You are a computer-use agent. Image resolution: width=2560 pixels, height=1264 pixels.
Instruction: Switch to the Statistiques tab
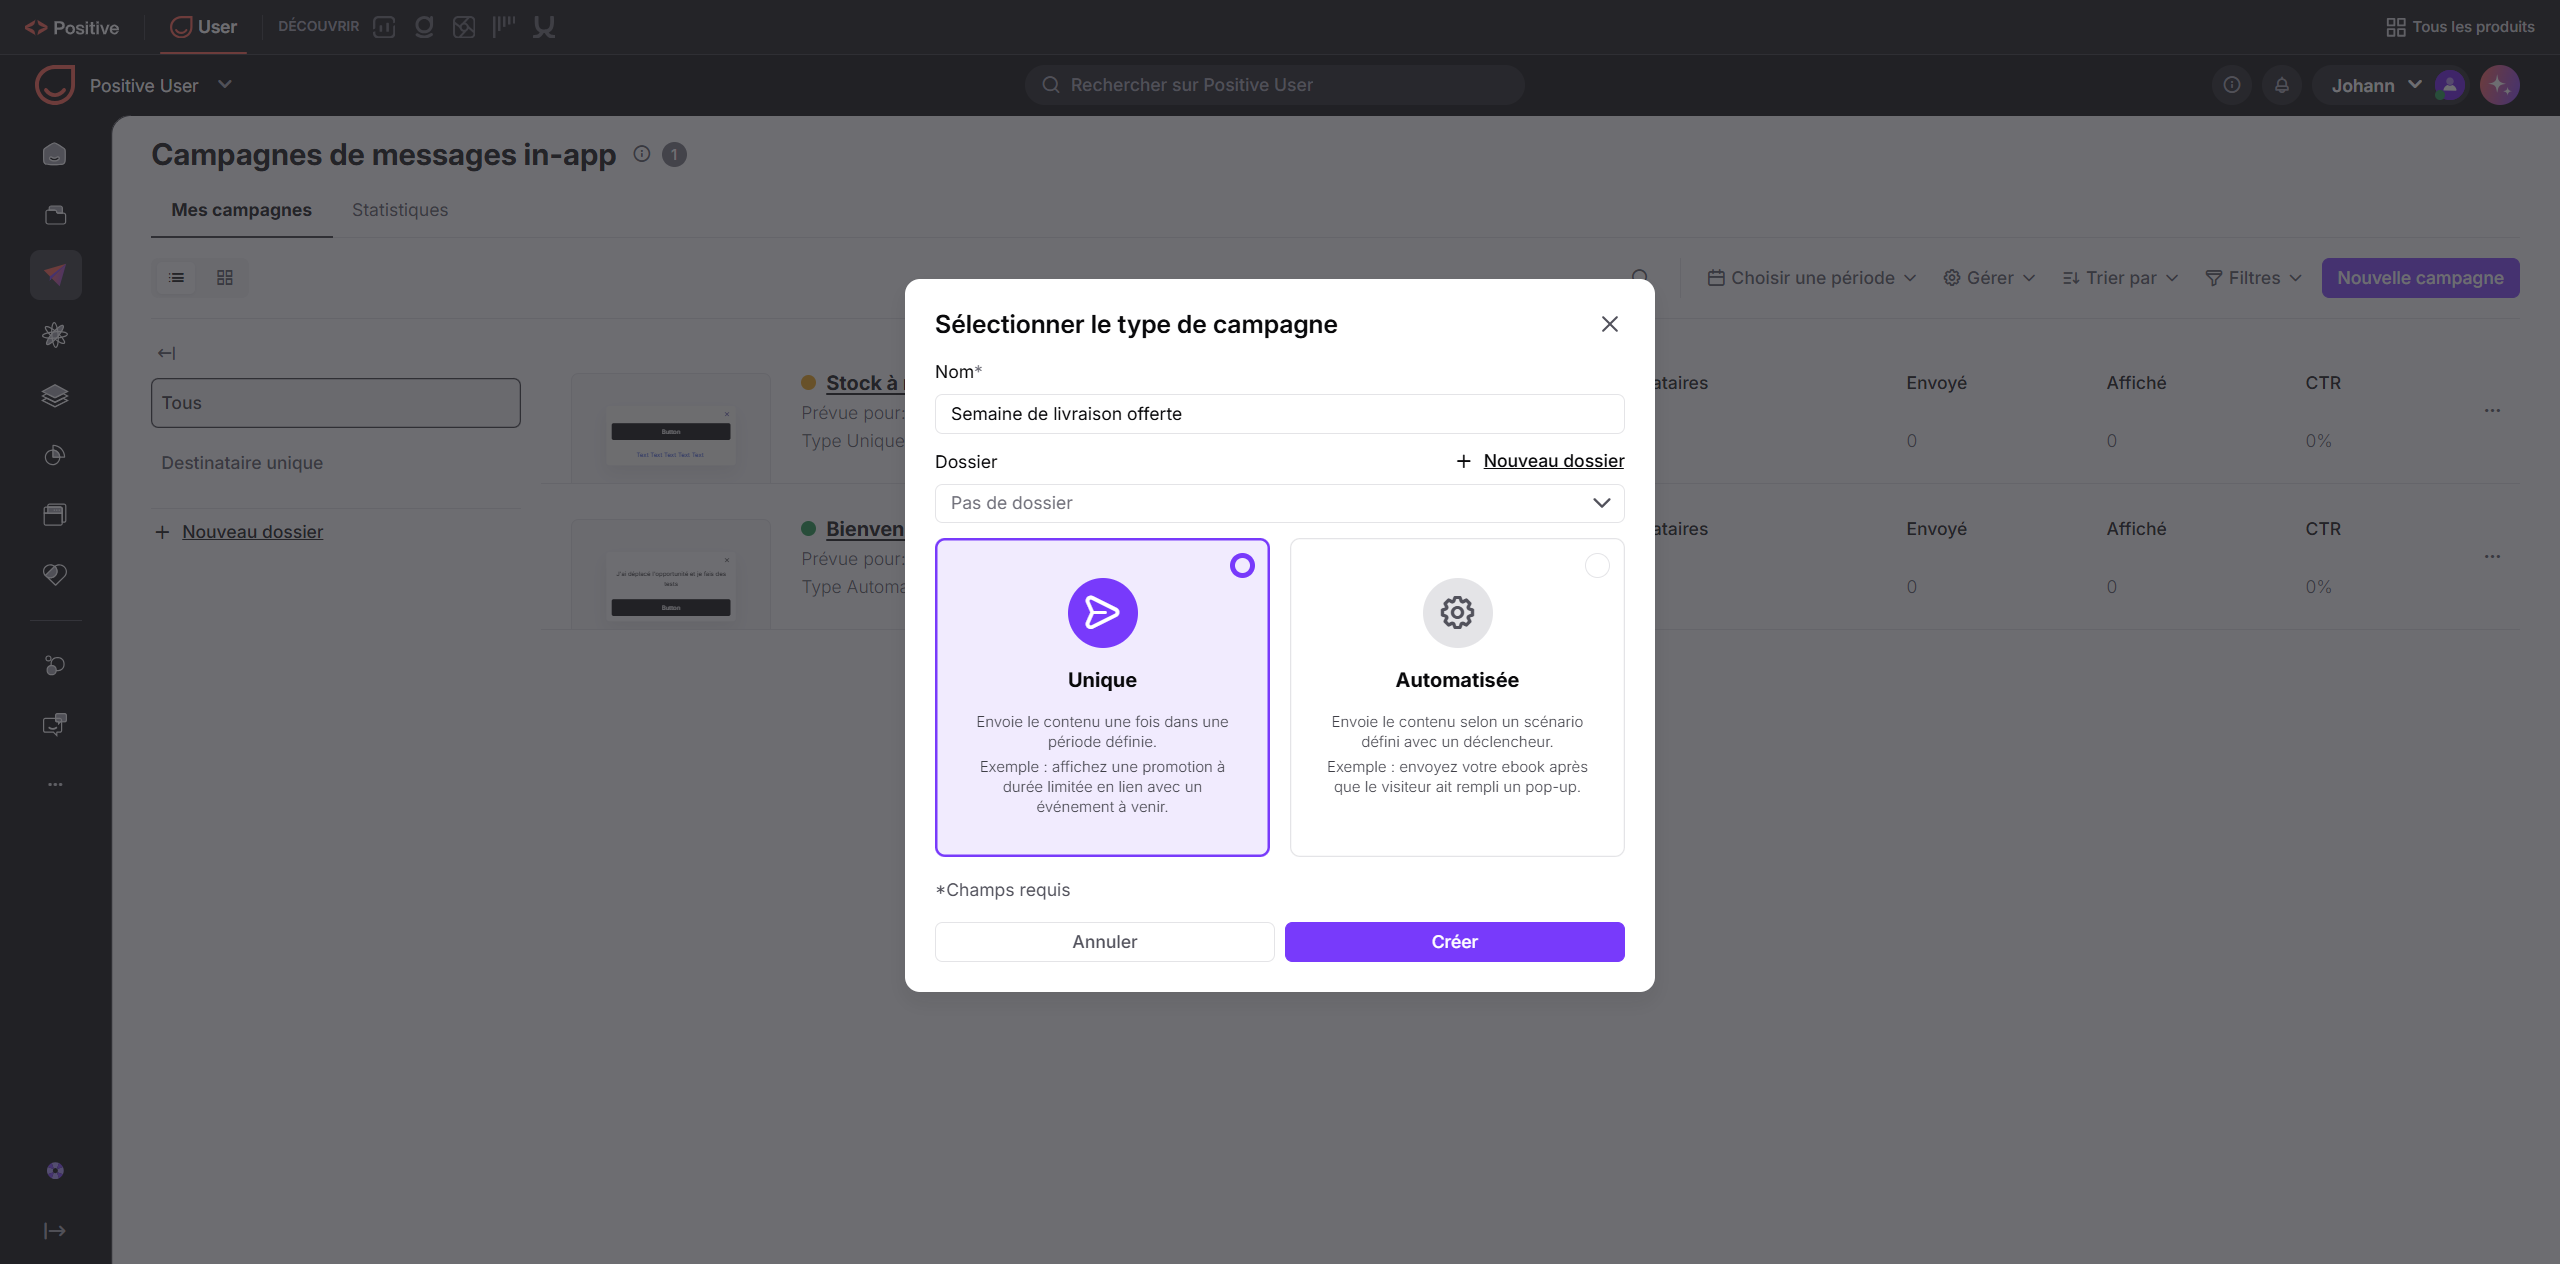(399, 210)
